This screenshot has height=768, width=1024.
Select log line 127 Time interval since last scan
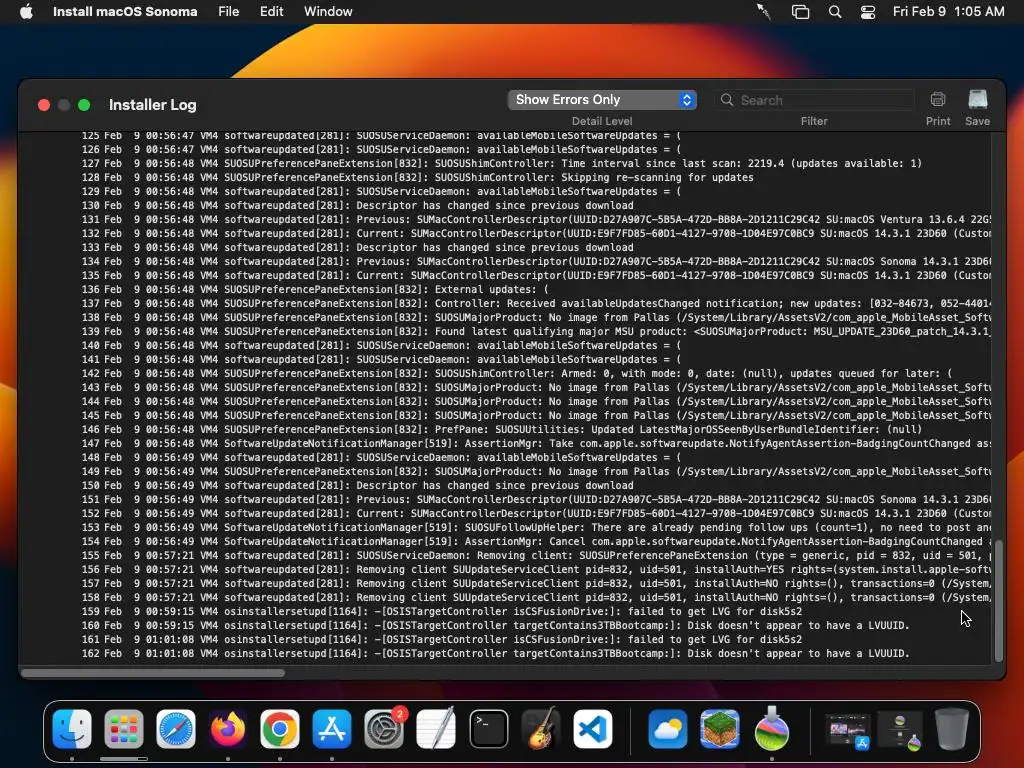pos(502,163)
